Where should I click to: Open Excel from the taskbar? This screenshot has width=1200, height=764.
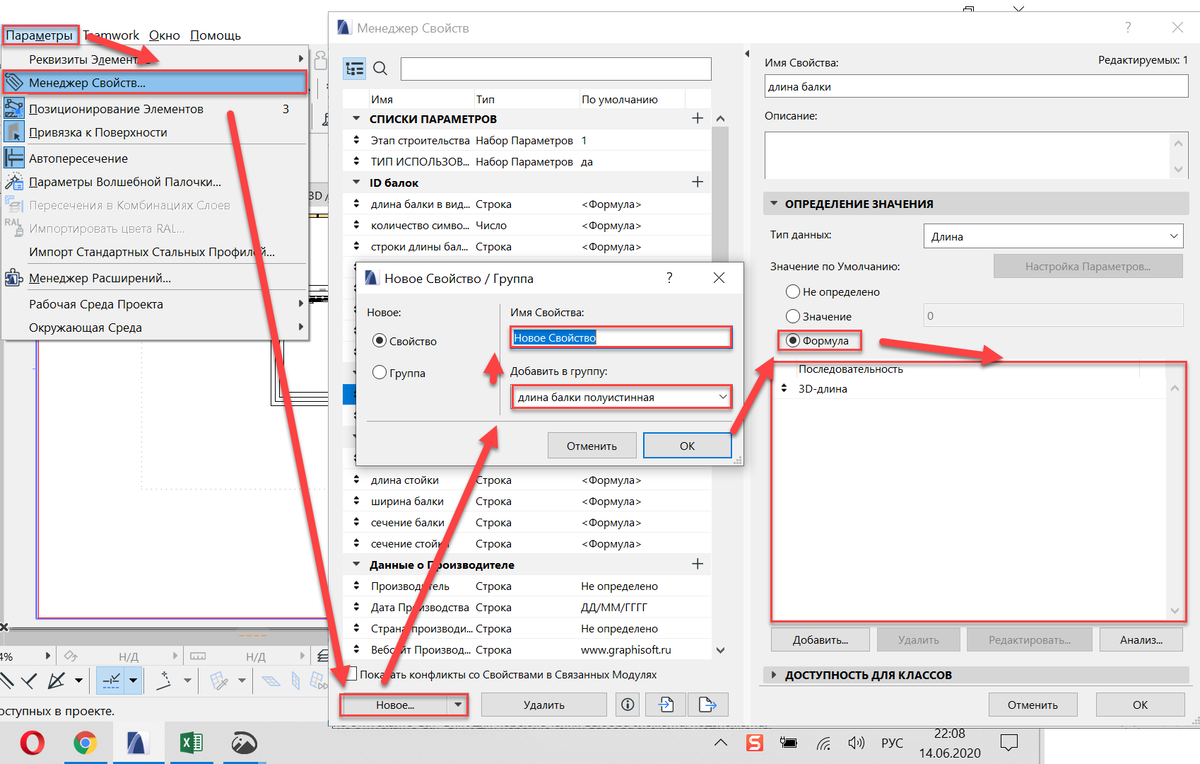pyautogui.click(x=190, y=743)
